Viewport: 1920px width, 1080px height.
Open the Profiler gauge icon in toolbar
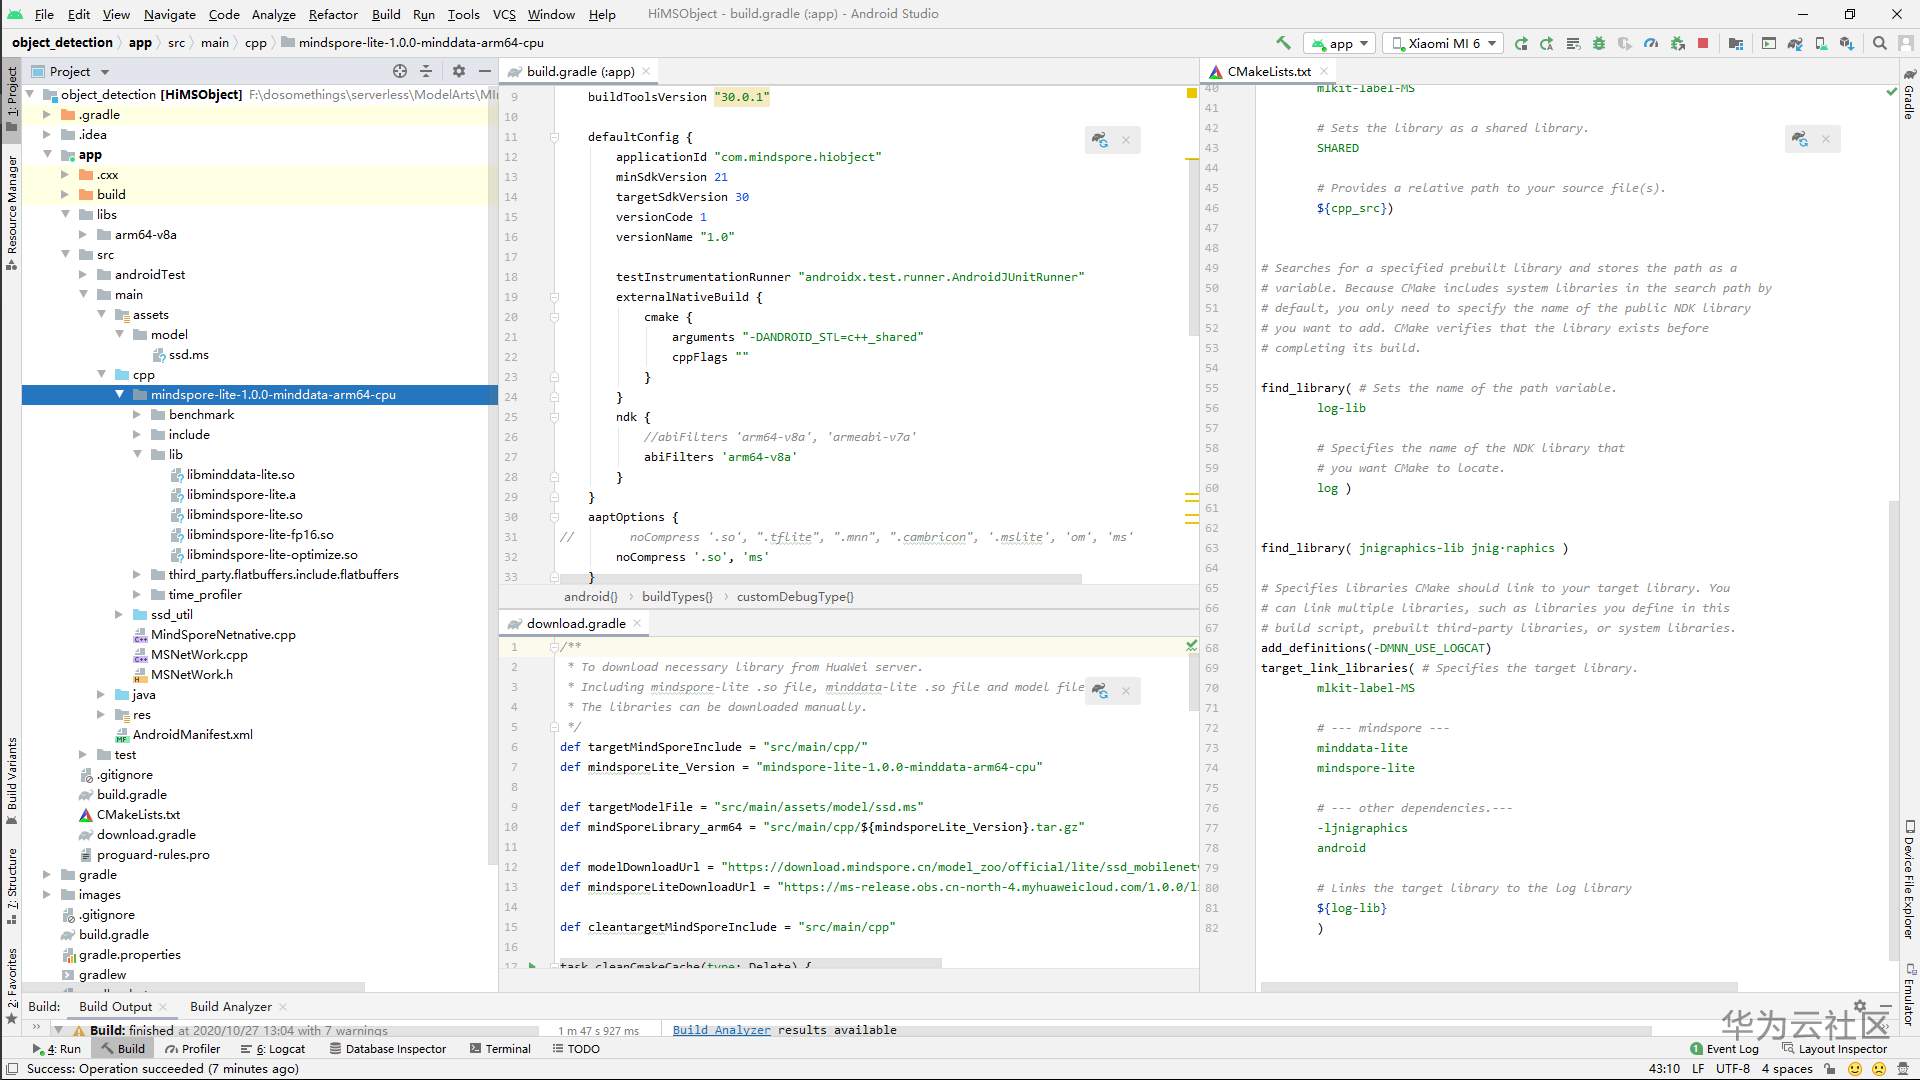[1651, 43]
